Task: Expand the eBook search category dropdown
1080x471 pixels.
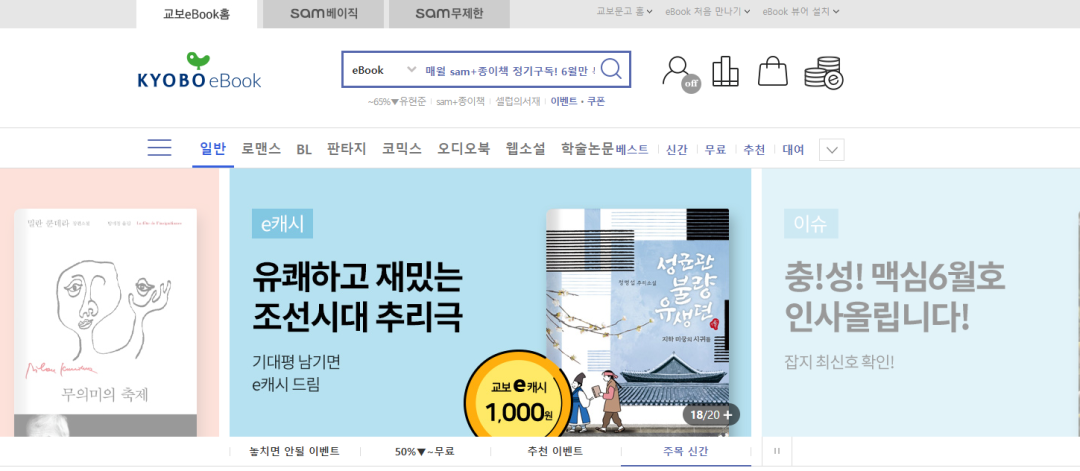Action: [384, 70]
